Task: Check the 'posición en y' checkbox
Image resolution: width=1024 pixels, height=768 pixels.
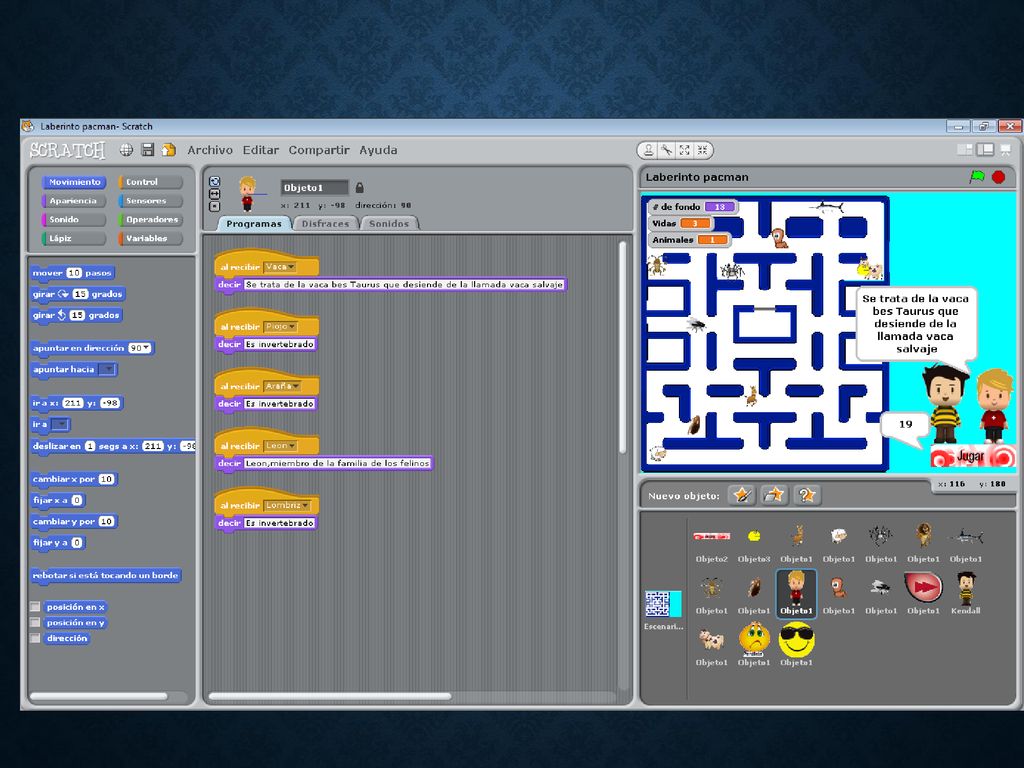Action: (x=35, y=622)
